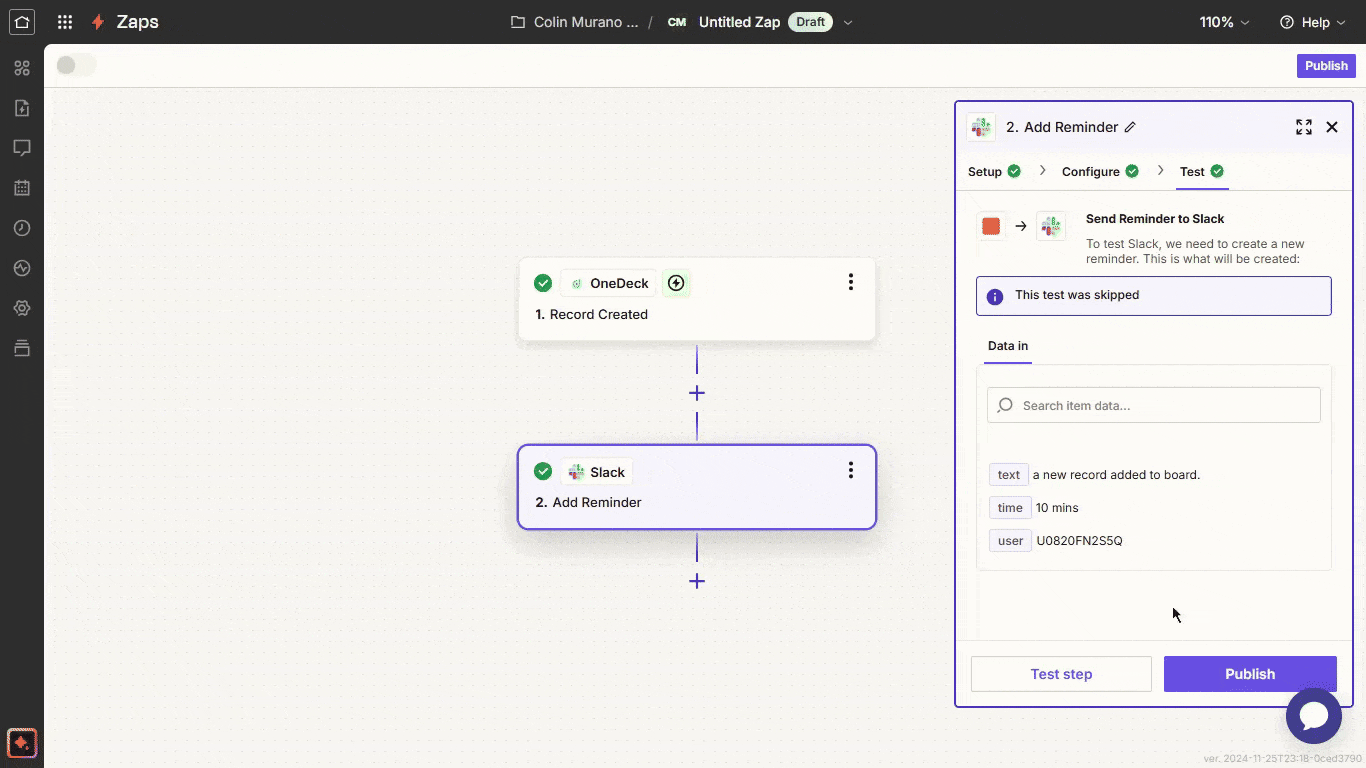Screen dimensions: 1366x768
Task: Select the Test tab
Action: (1201, 171)
